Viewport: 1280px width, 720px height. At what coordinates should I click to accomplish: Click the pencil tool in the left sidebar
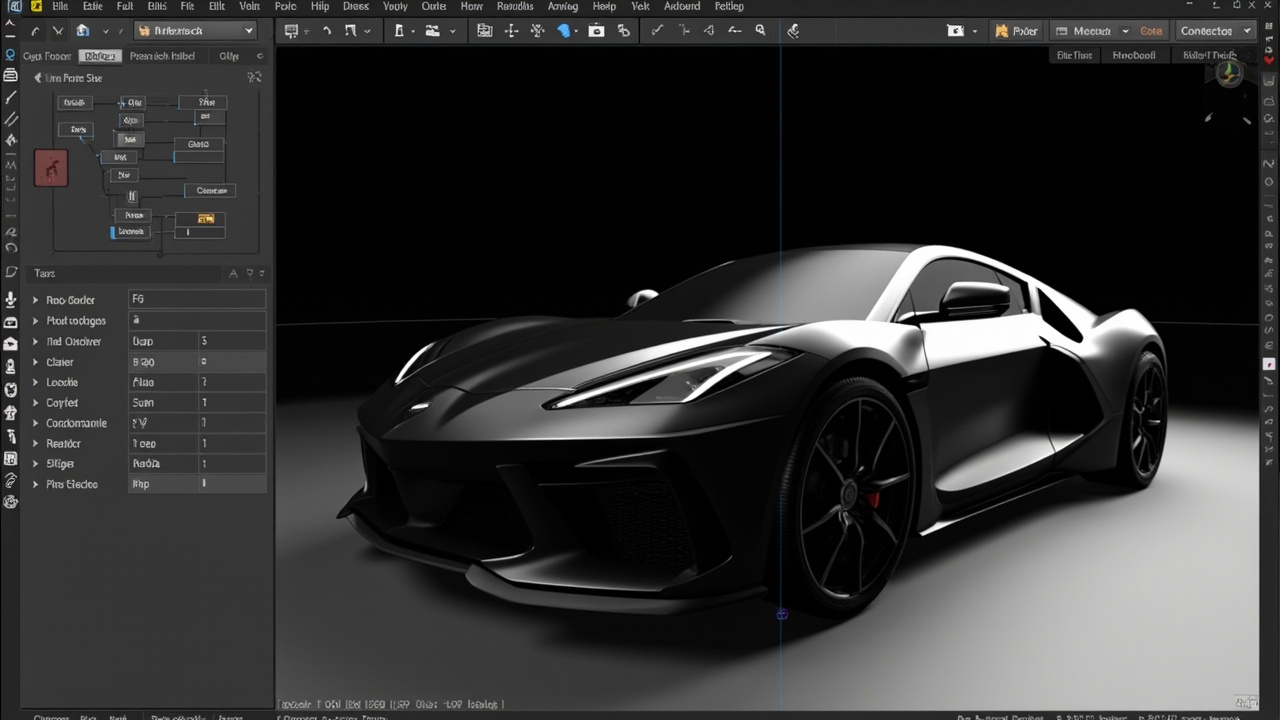click(11, 98)
